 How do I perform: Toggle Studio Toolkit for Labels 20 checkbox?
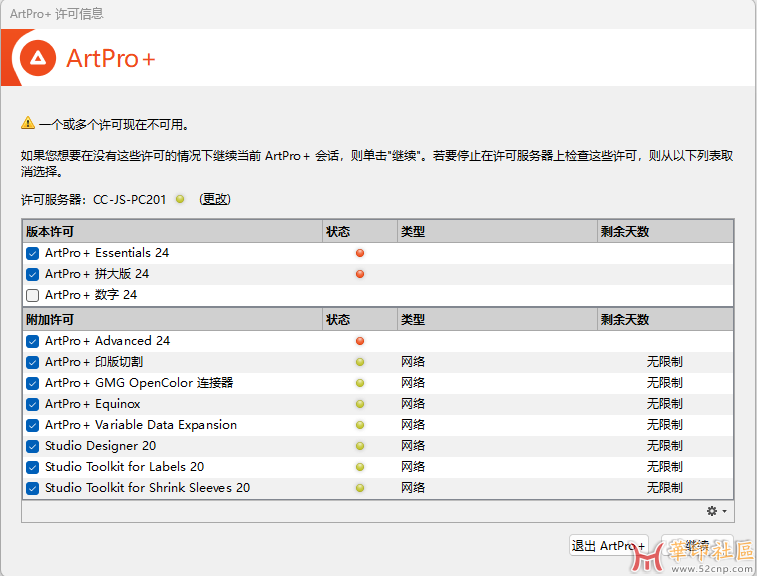point(32,467)
